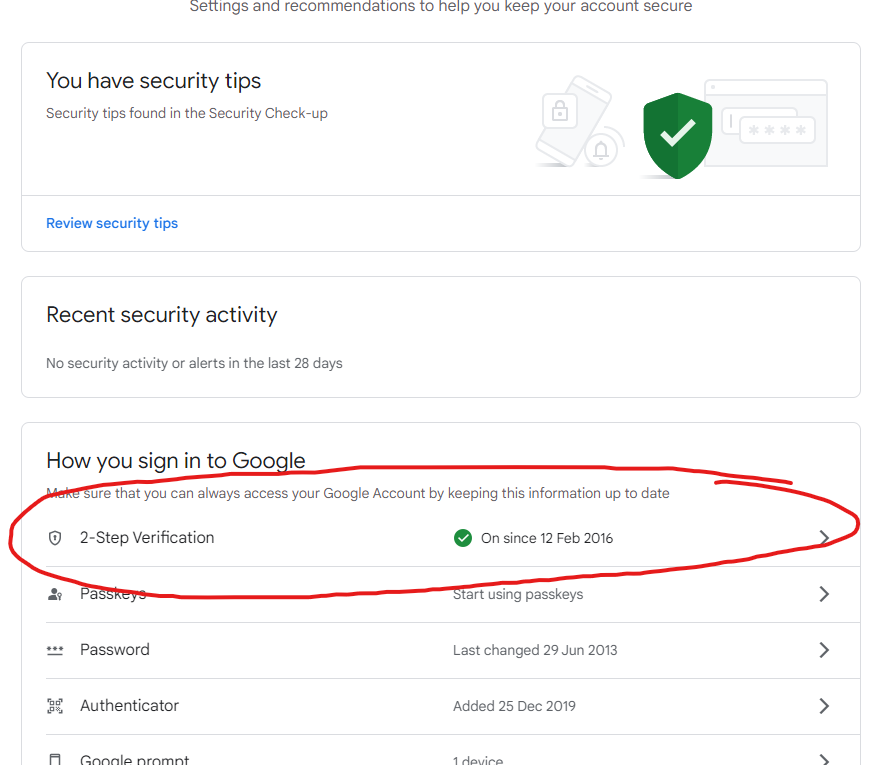The height and width of the screenshot is (765, 878).
Task: Click 'You have security tips' heading
Action: (153, 81)
